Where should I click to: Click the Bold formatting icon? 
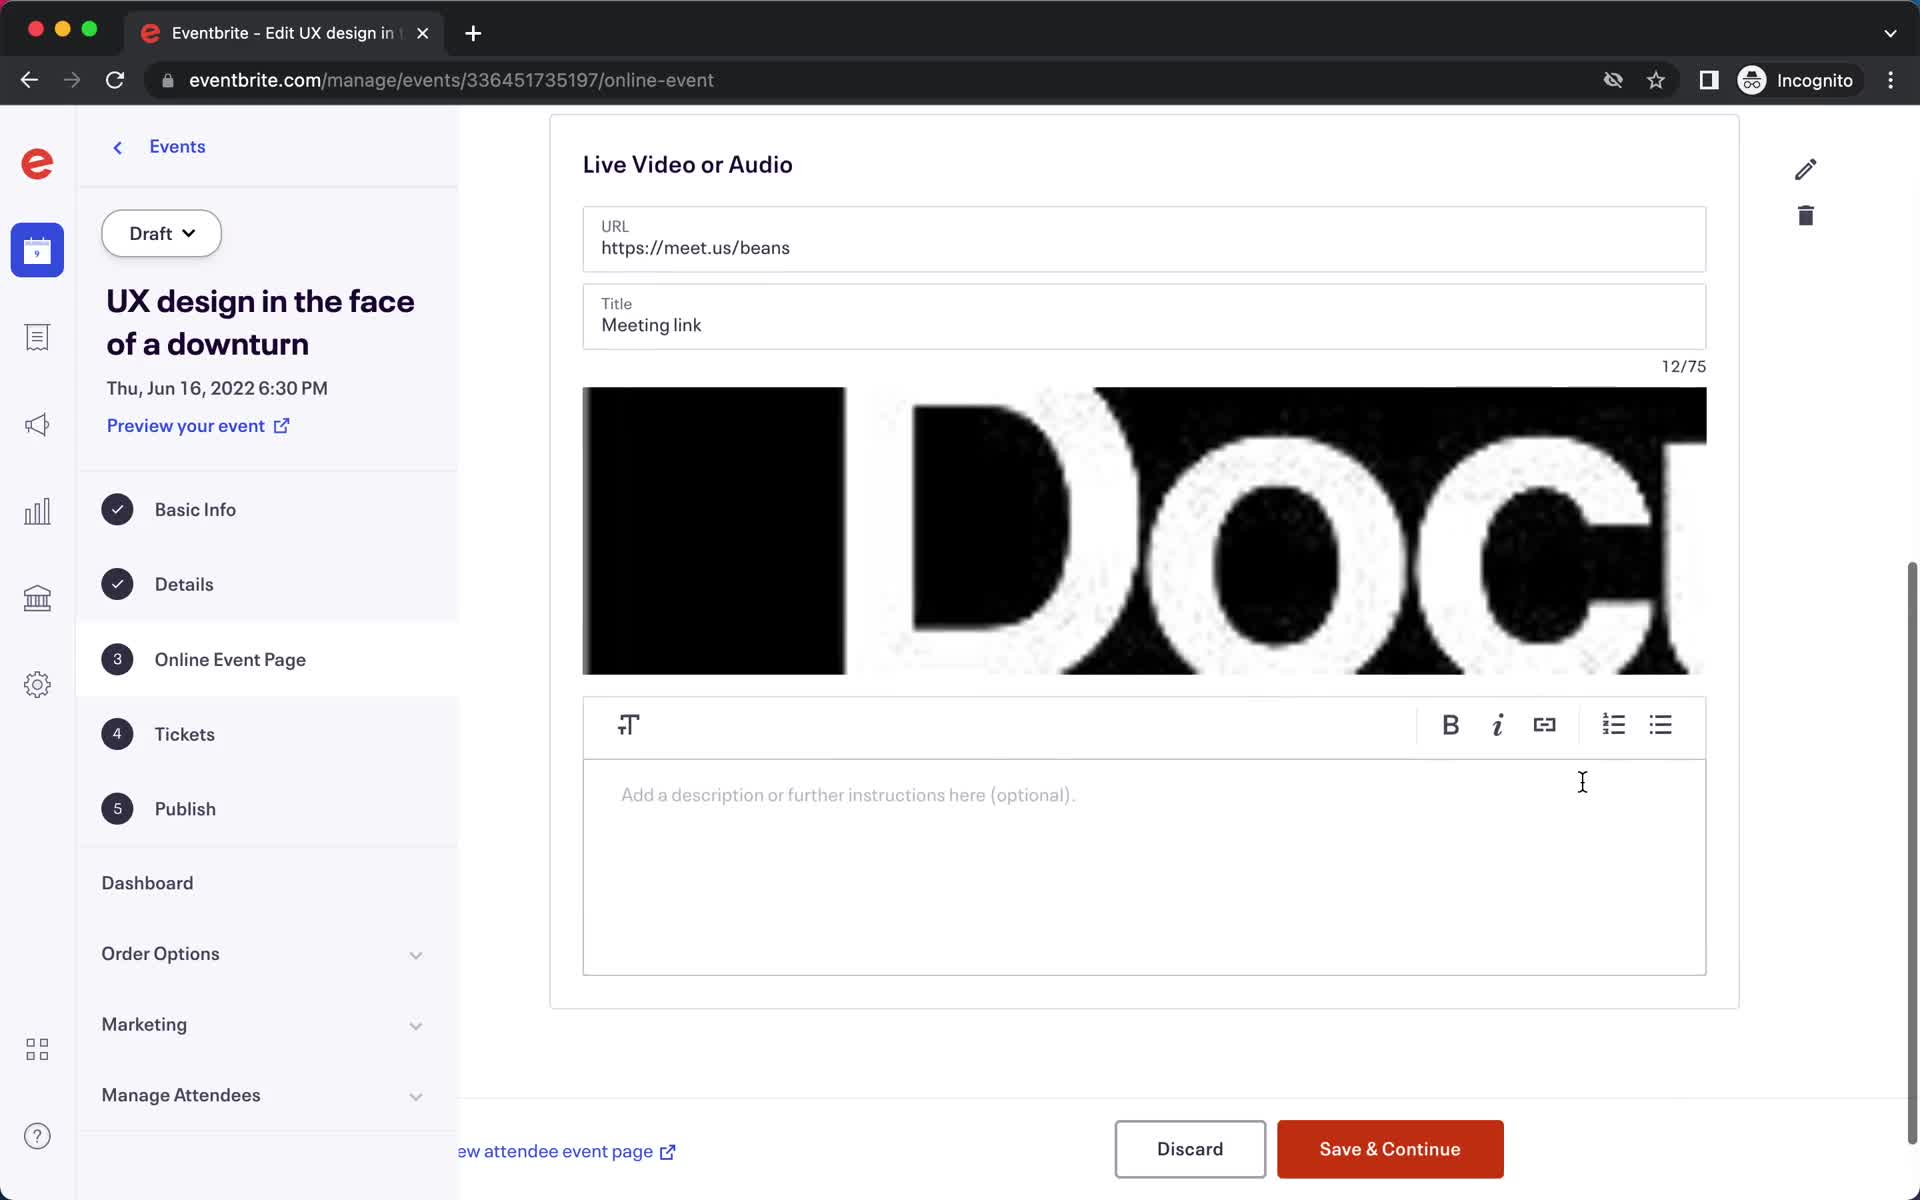[x=1450, y=724]
